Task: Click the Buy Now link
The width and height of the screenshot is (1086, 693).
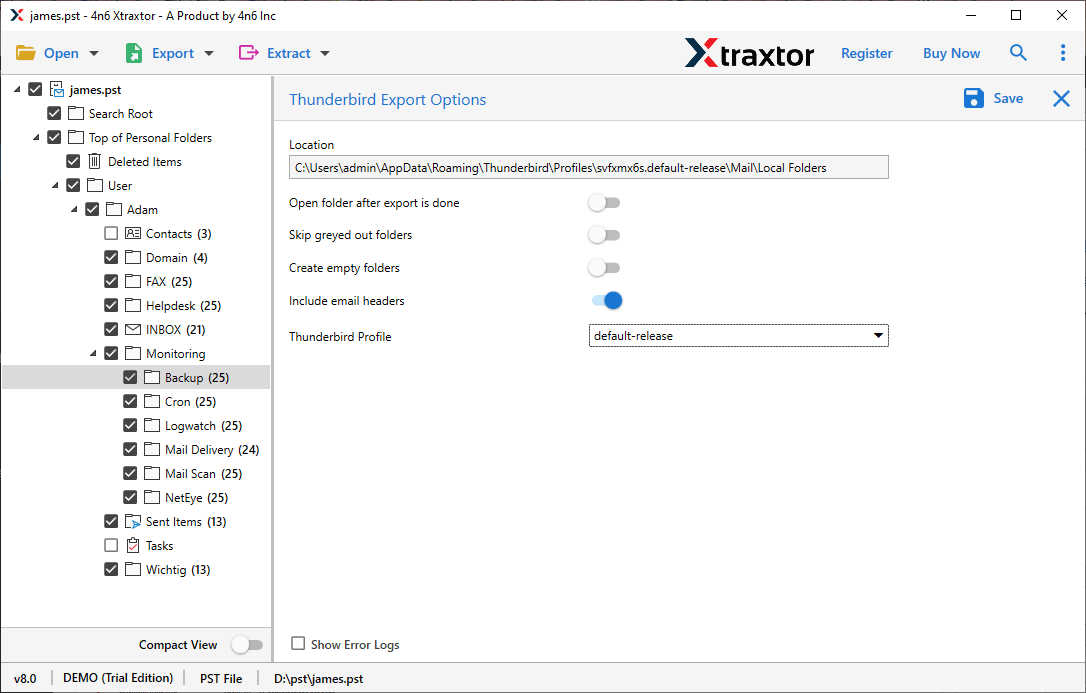Action: (951, 52)
